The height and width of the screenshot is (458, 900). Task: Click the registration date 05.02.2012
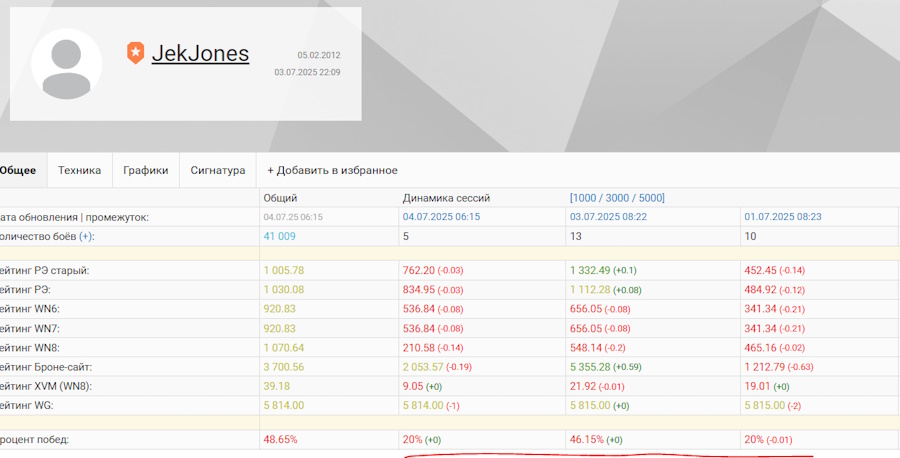(x=319, y=56)
